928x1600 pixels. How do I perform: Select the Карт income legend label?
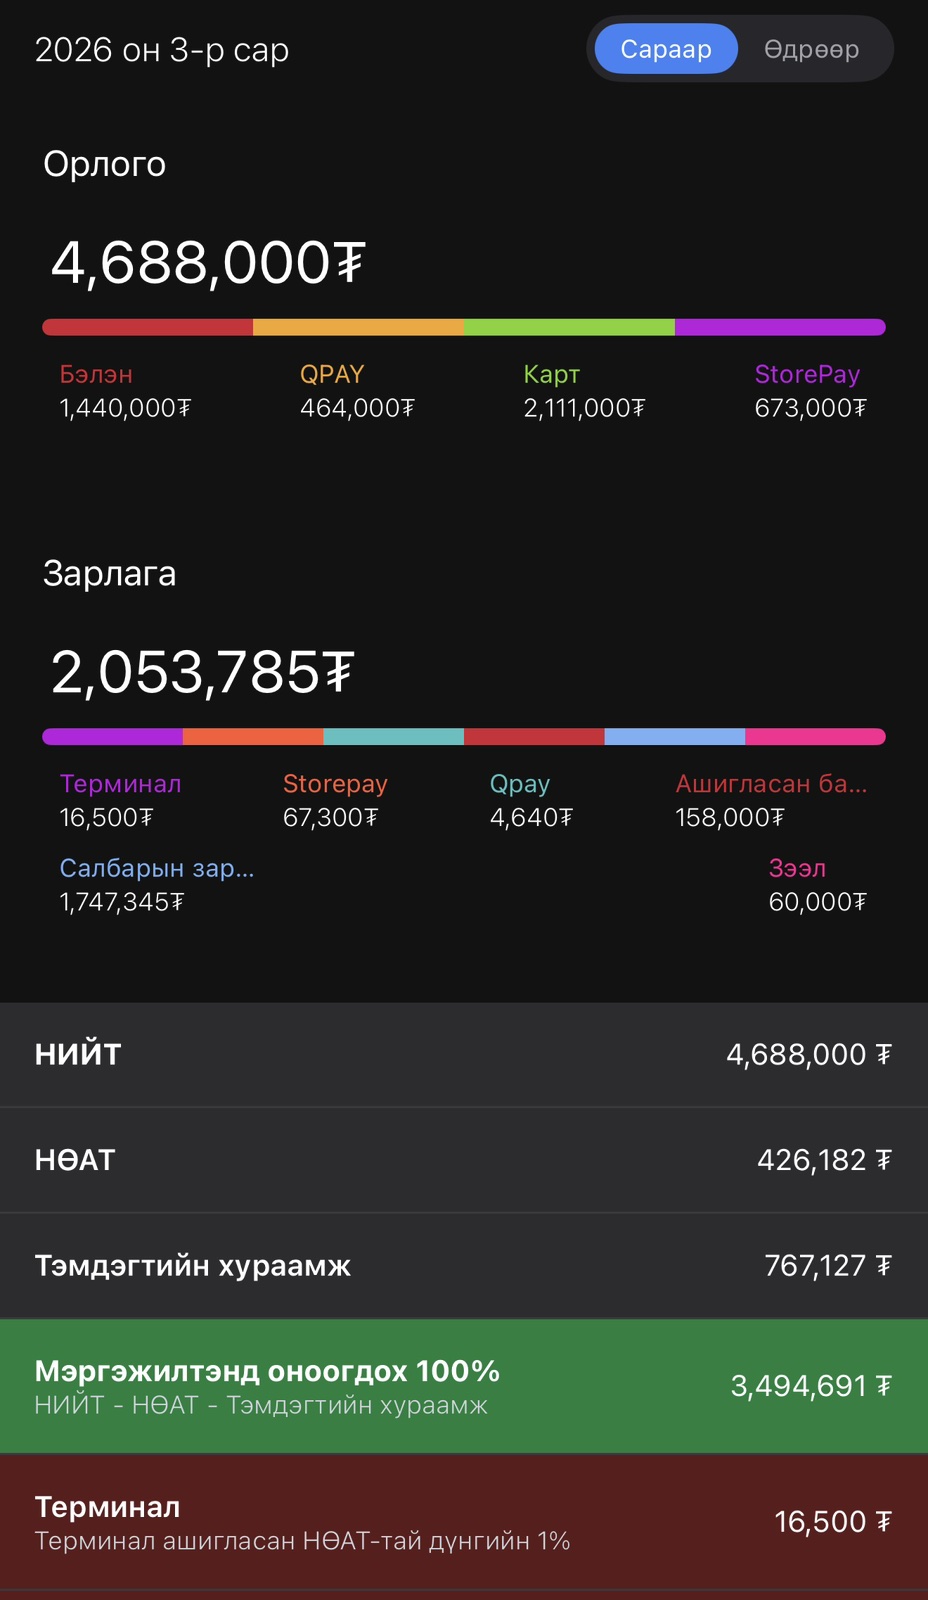pos(551,374)
